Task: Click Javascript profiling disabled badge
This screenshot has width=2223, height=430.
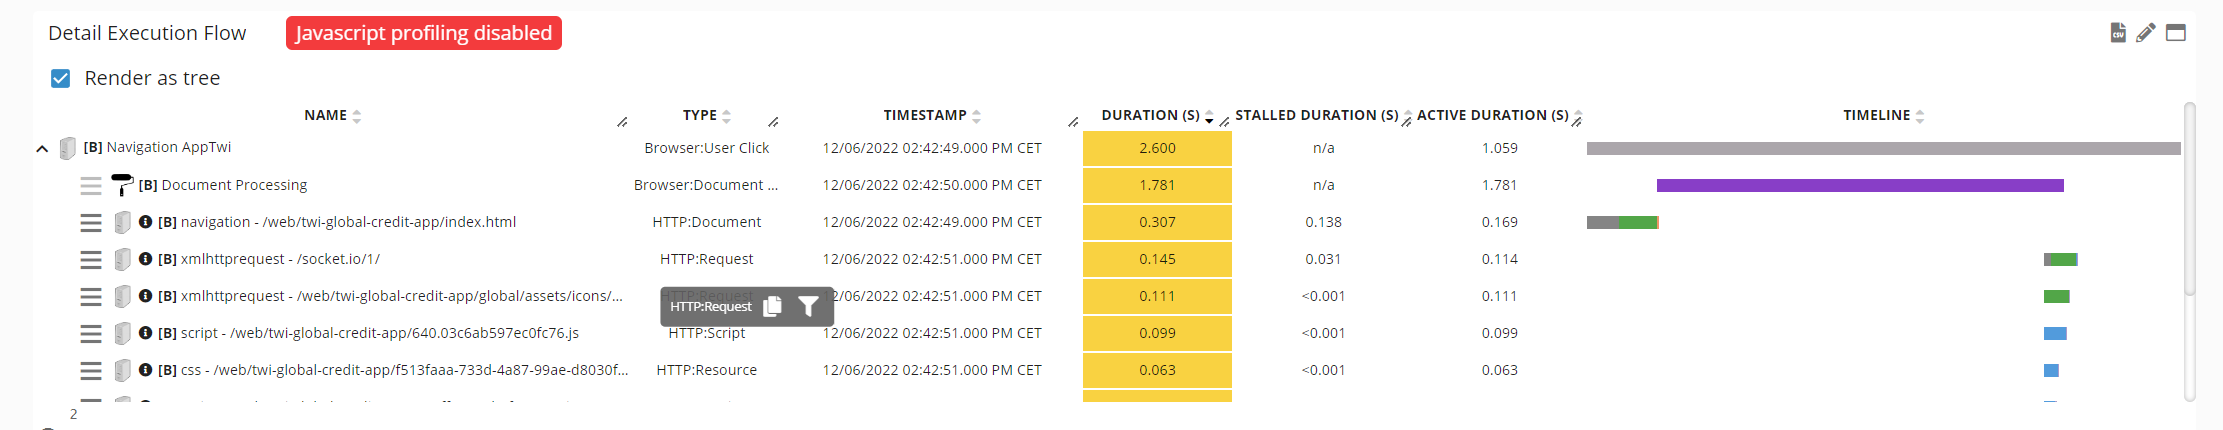Action: click(423, 33)
